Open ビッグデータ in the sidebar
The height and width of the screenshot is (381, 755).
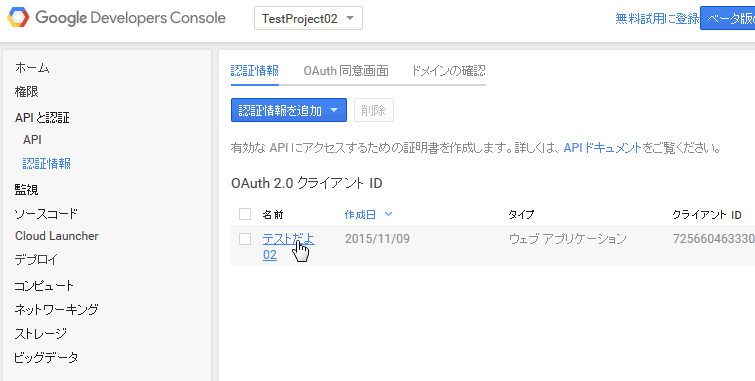click(46, 358)
